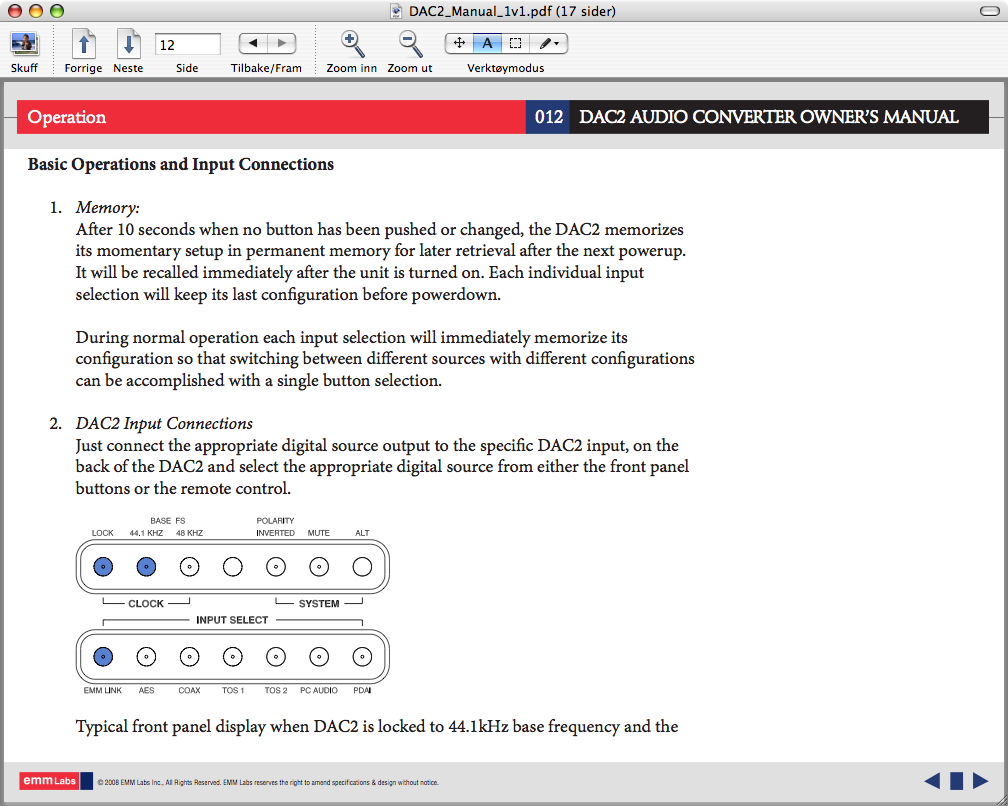Image resolution: width=1008 pixels, height=806 pixels.
Task: Click the red Operation header
Action: [271, 117]
